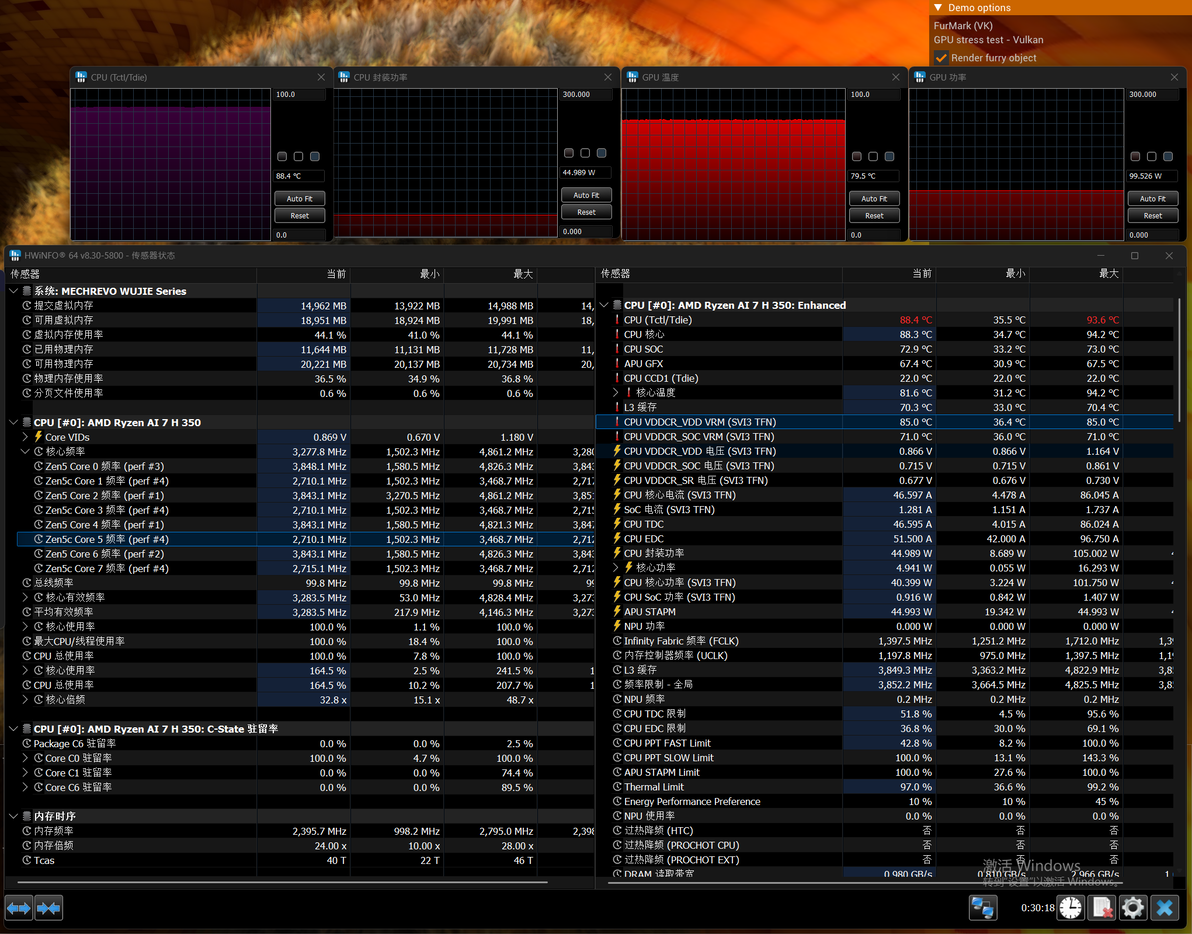This screenshot has width=1192, height=934.
Task: Select the CPU PPT FAST Limit row
Action: (x=885, y=743)
